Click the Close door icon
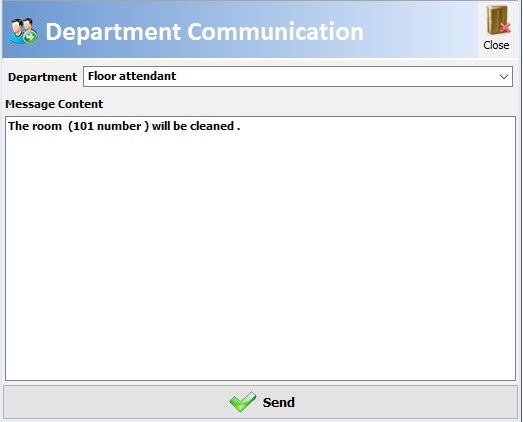Image resolution: width=523 pixels, height=422 pixels. click(498, 20)
